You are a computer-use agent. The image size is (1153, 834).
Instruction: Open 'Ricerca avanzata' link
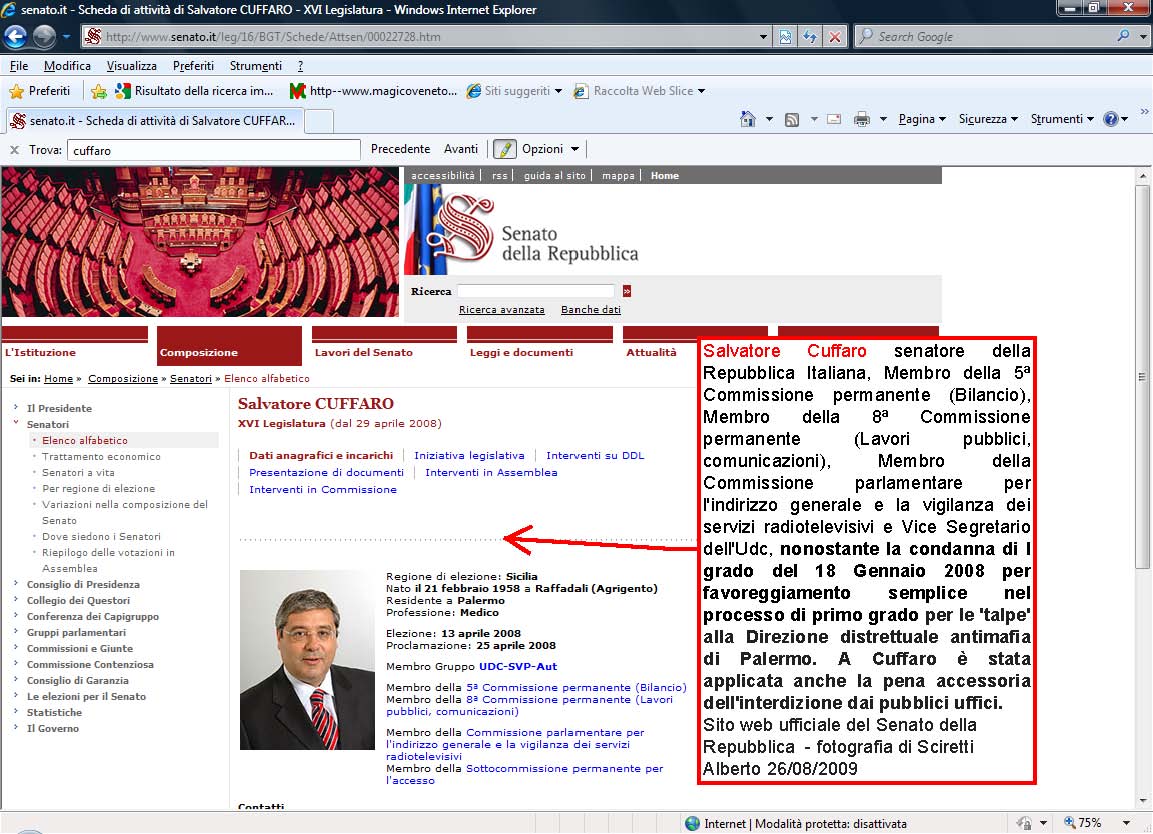tap(501, 310)
